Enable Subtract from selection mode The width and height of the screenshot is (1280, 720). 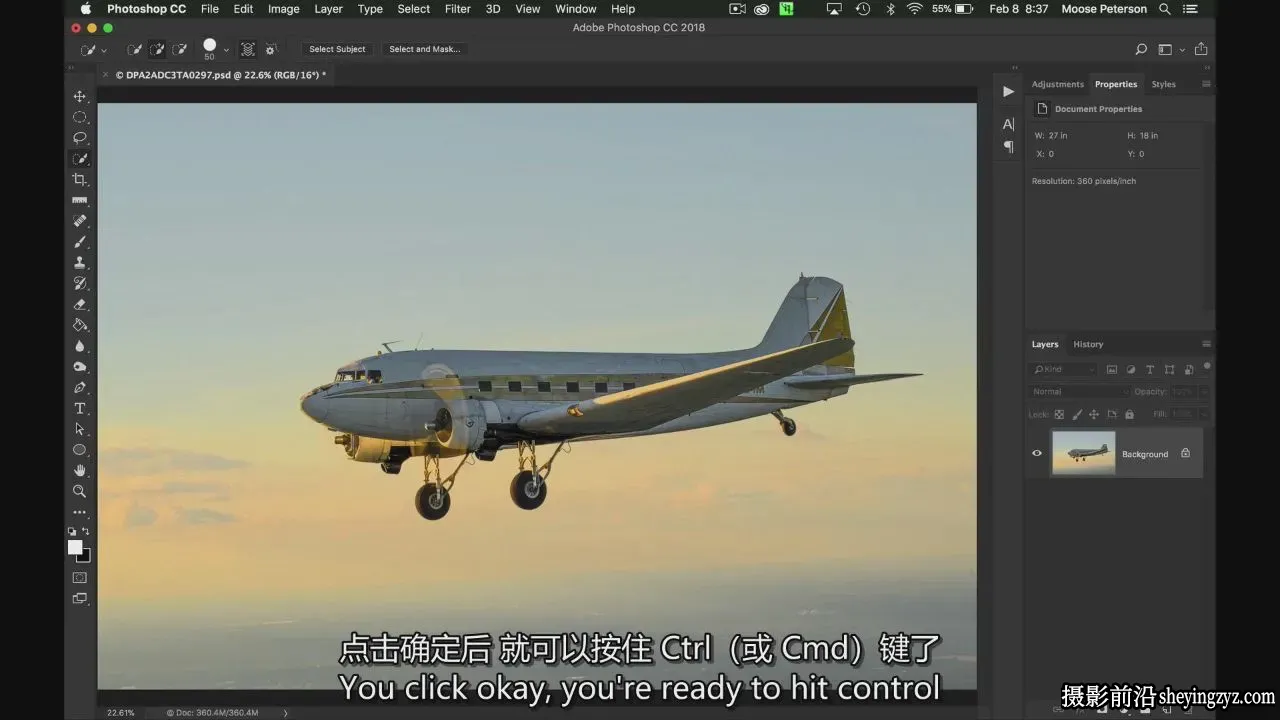click(x=180, y=49)
